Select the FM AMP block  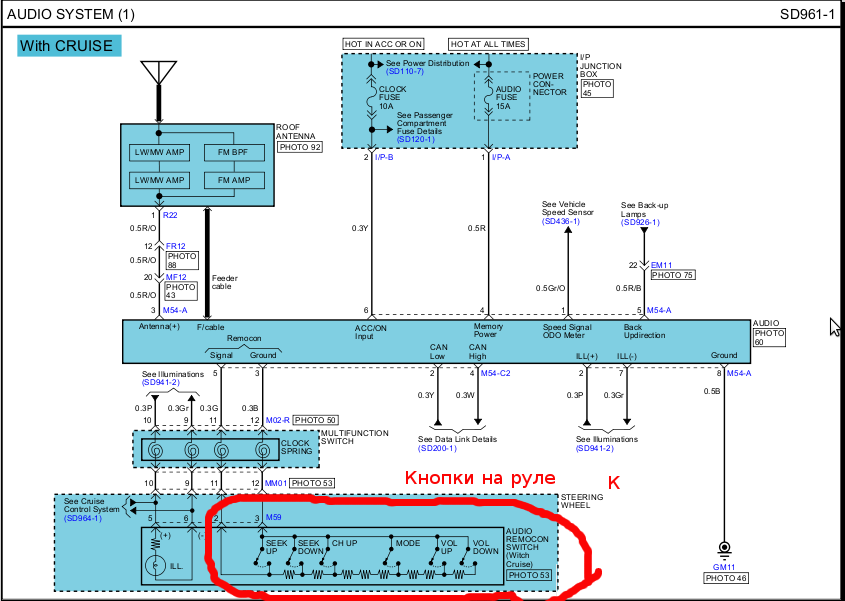pyautogui.click(x=233, y=180)
